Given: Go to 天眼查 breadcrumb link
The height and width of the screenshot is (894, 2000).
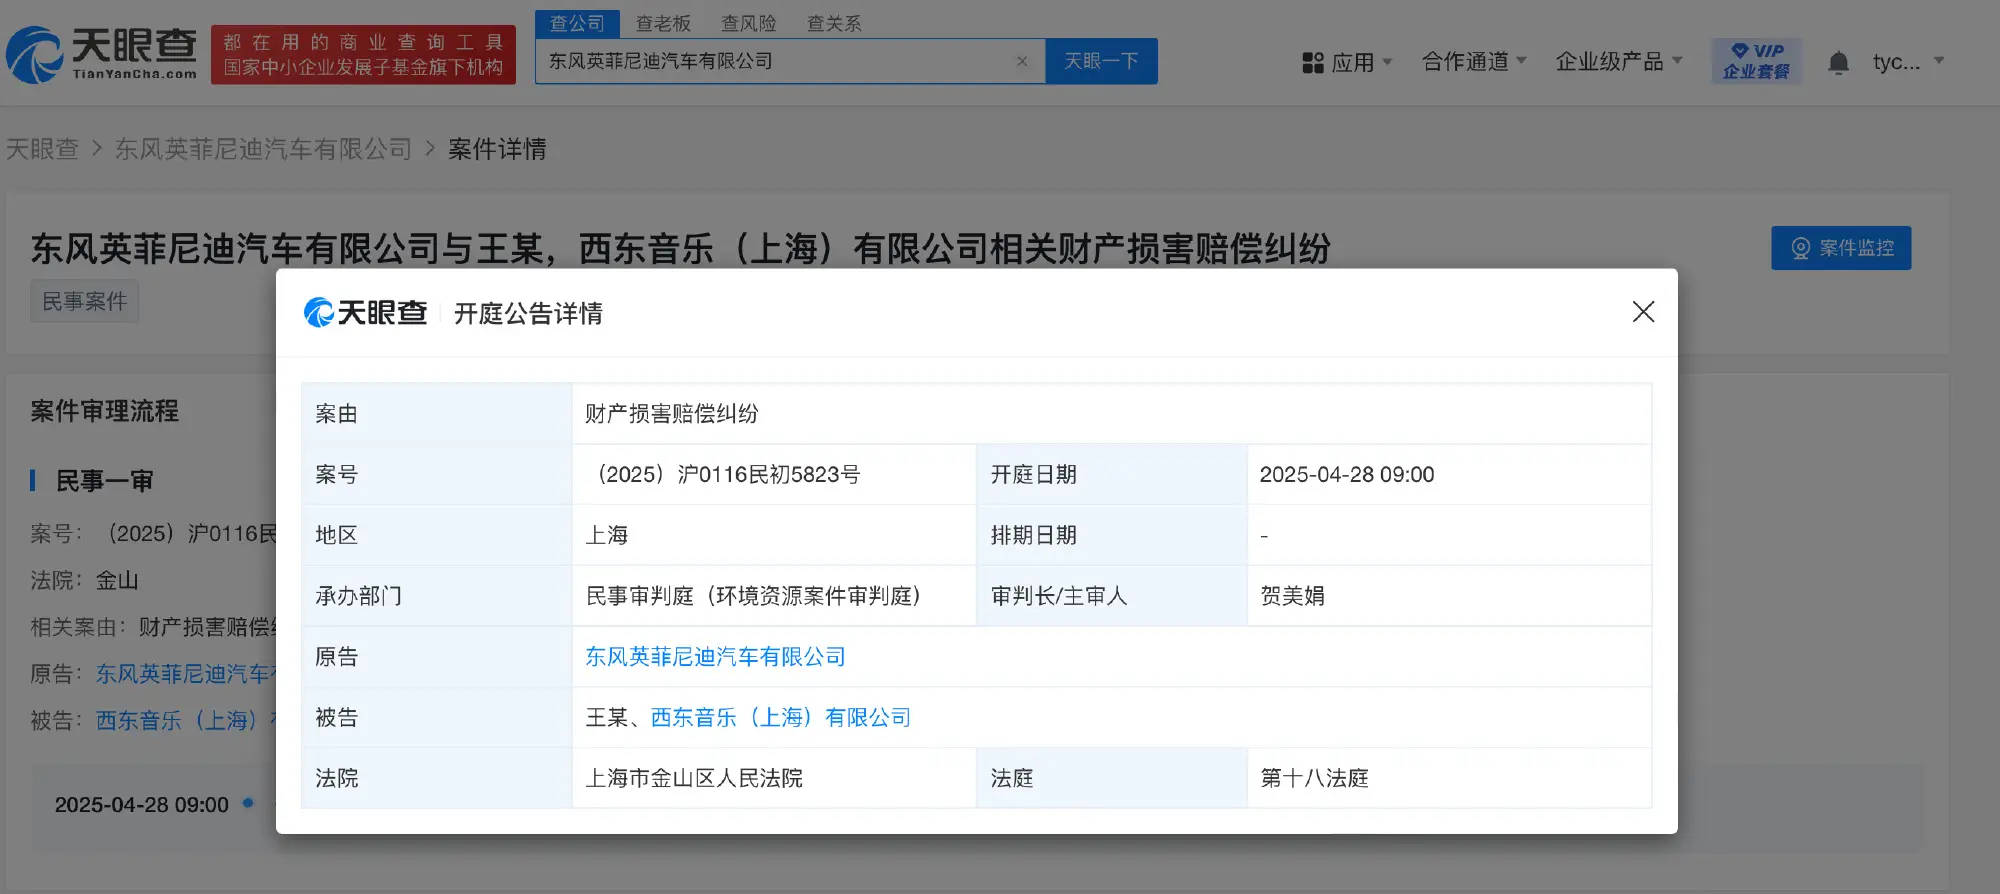Looking at the screenshot, I should 42,149.
